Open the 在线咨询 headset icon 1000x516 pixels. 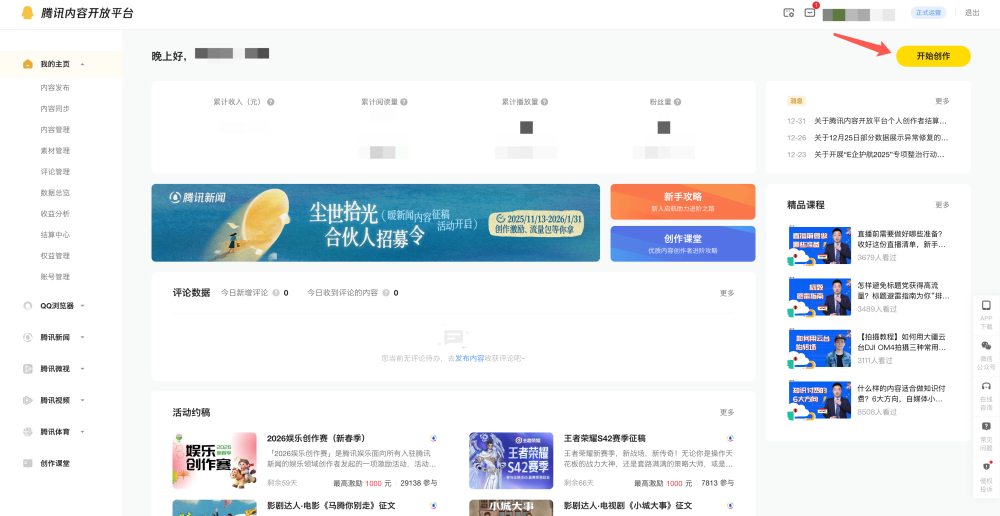(986, 386)
